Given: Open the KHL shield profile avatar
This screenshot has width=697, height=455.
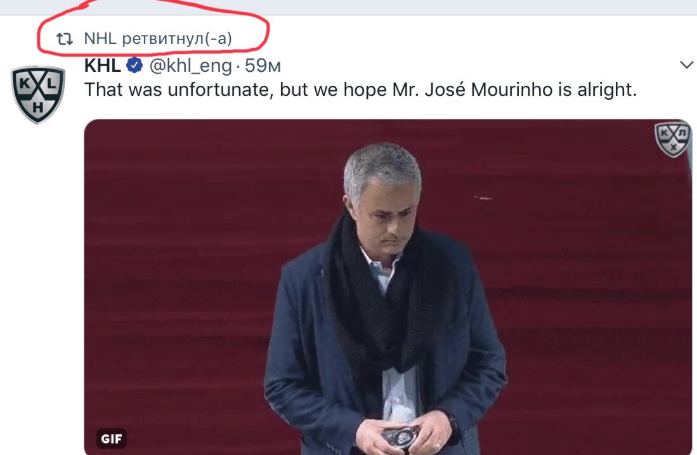Looking at the screenshot, I should coord(38,94).
